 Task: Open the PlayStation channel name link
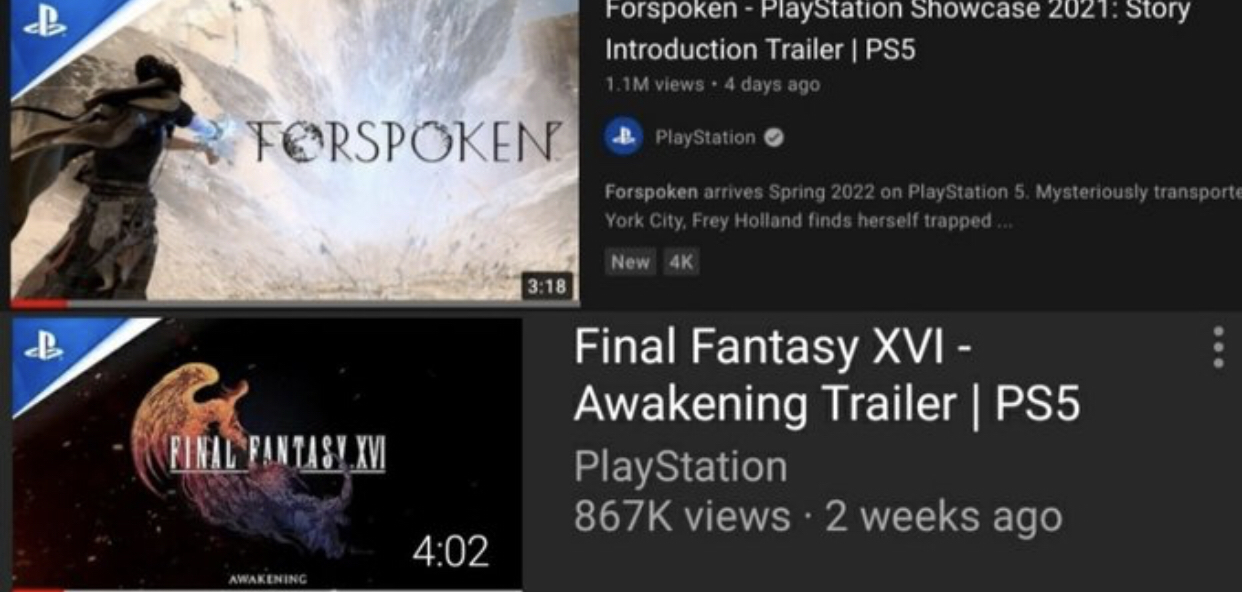(705, 138)
